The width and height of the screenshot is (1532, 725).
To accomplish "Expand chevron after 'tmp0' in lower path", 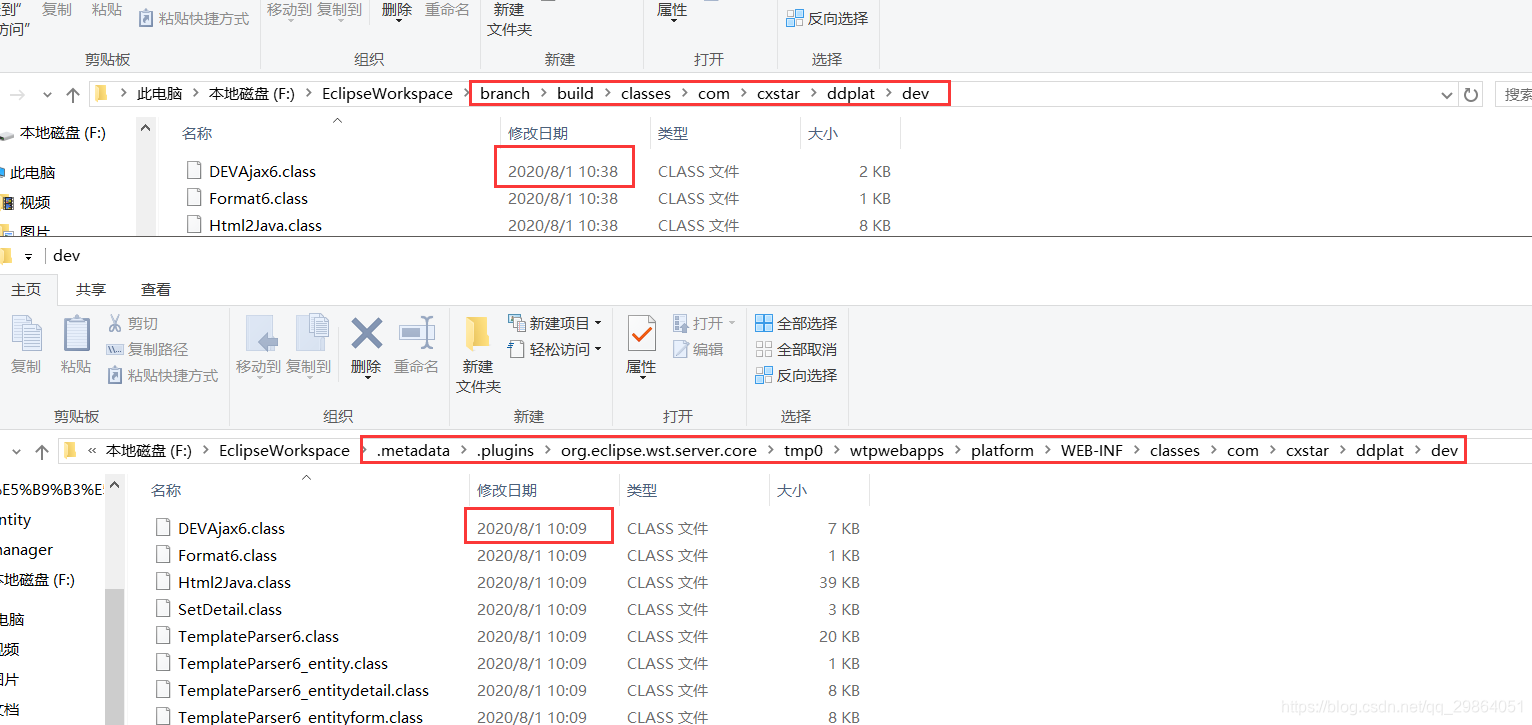I will 837,451.
